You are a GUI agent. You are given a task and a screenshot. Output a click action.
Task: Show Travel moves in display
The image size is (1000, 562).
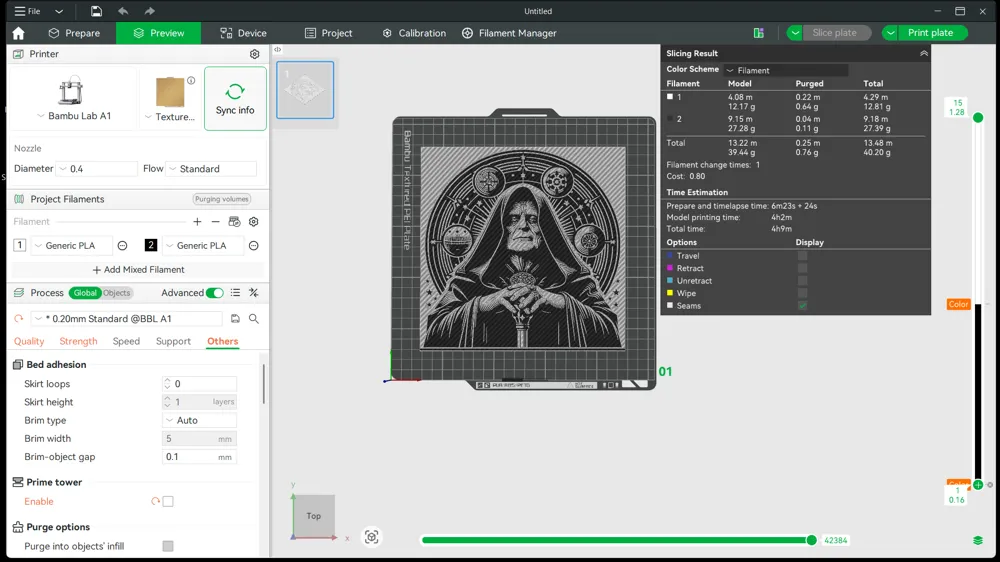tap(802, 256)
